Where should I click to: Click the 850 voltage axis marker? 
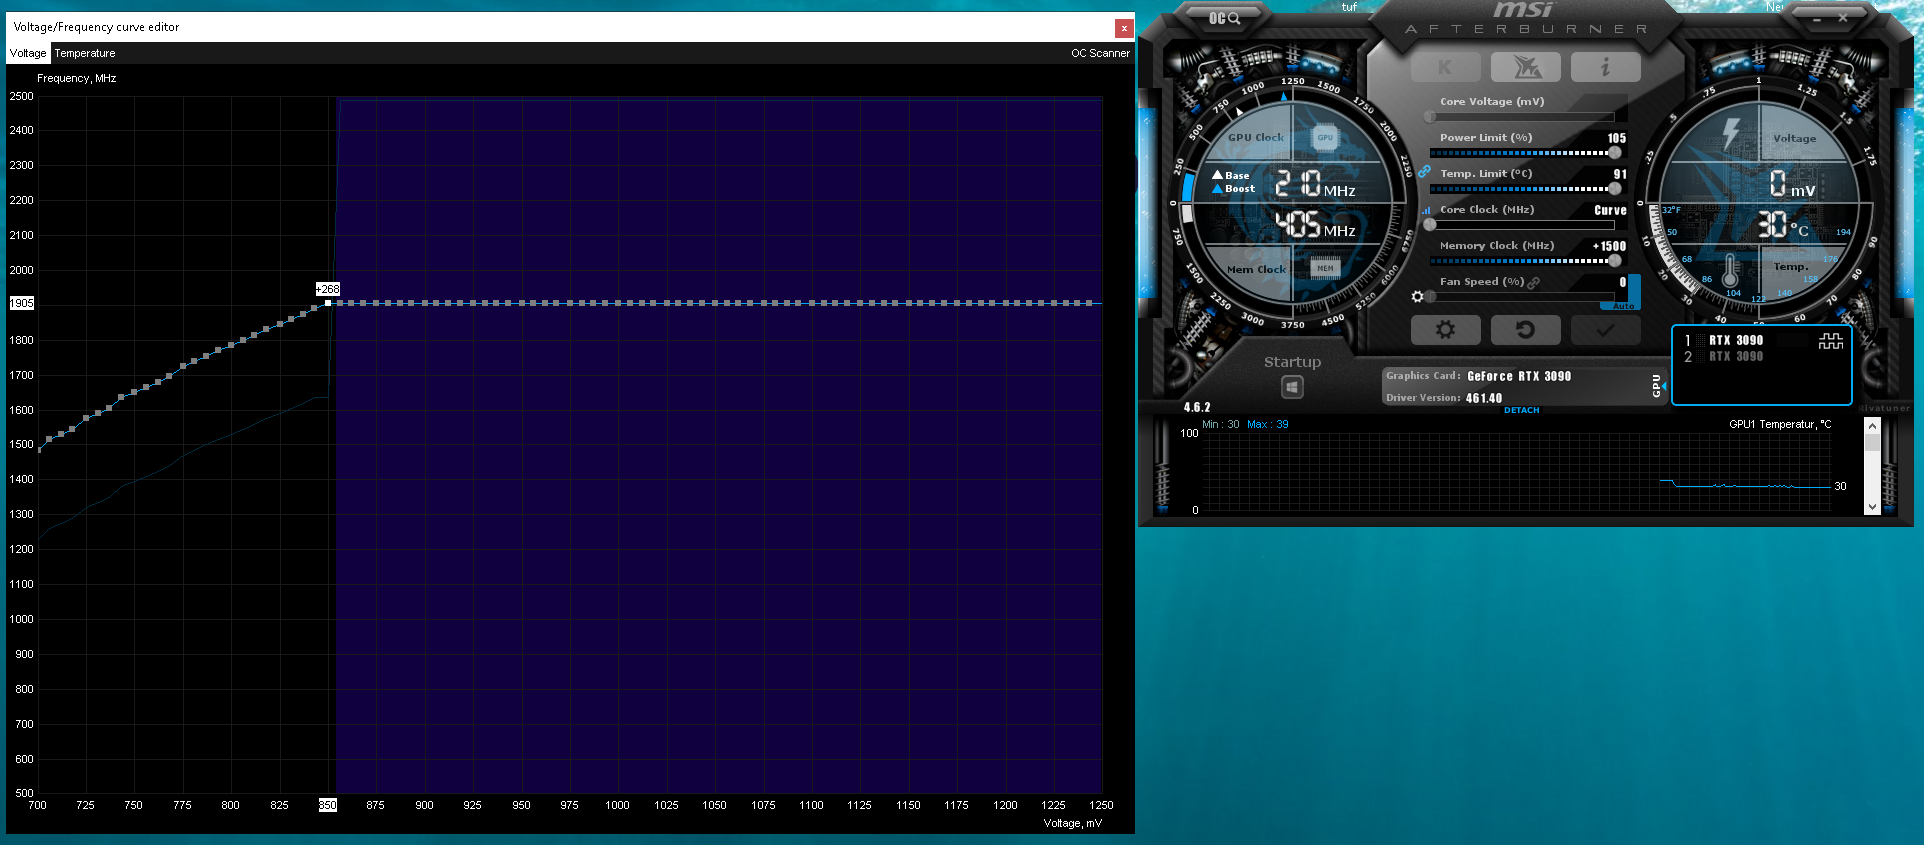pyautogui.click(x=328, y=805)
